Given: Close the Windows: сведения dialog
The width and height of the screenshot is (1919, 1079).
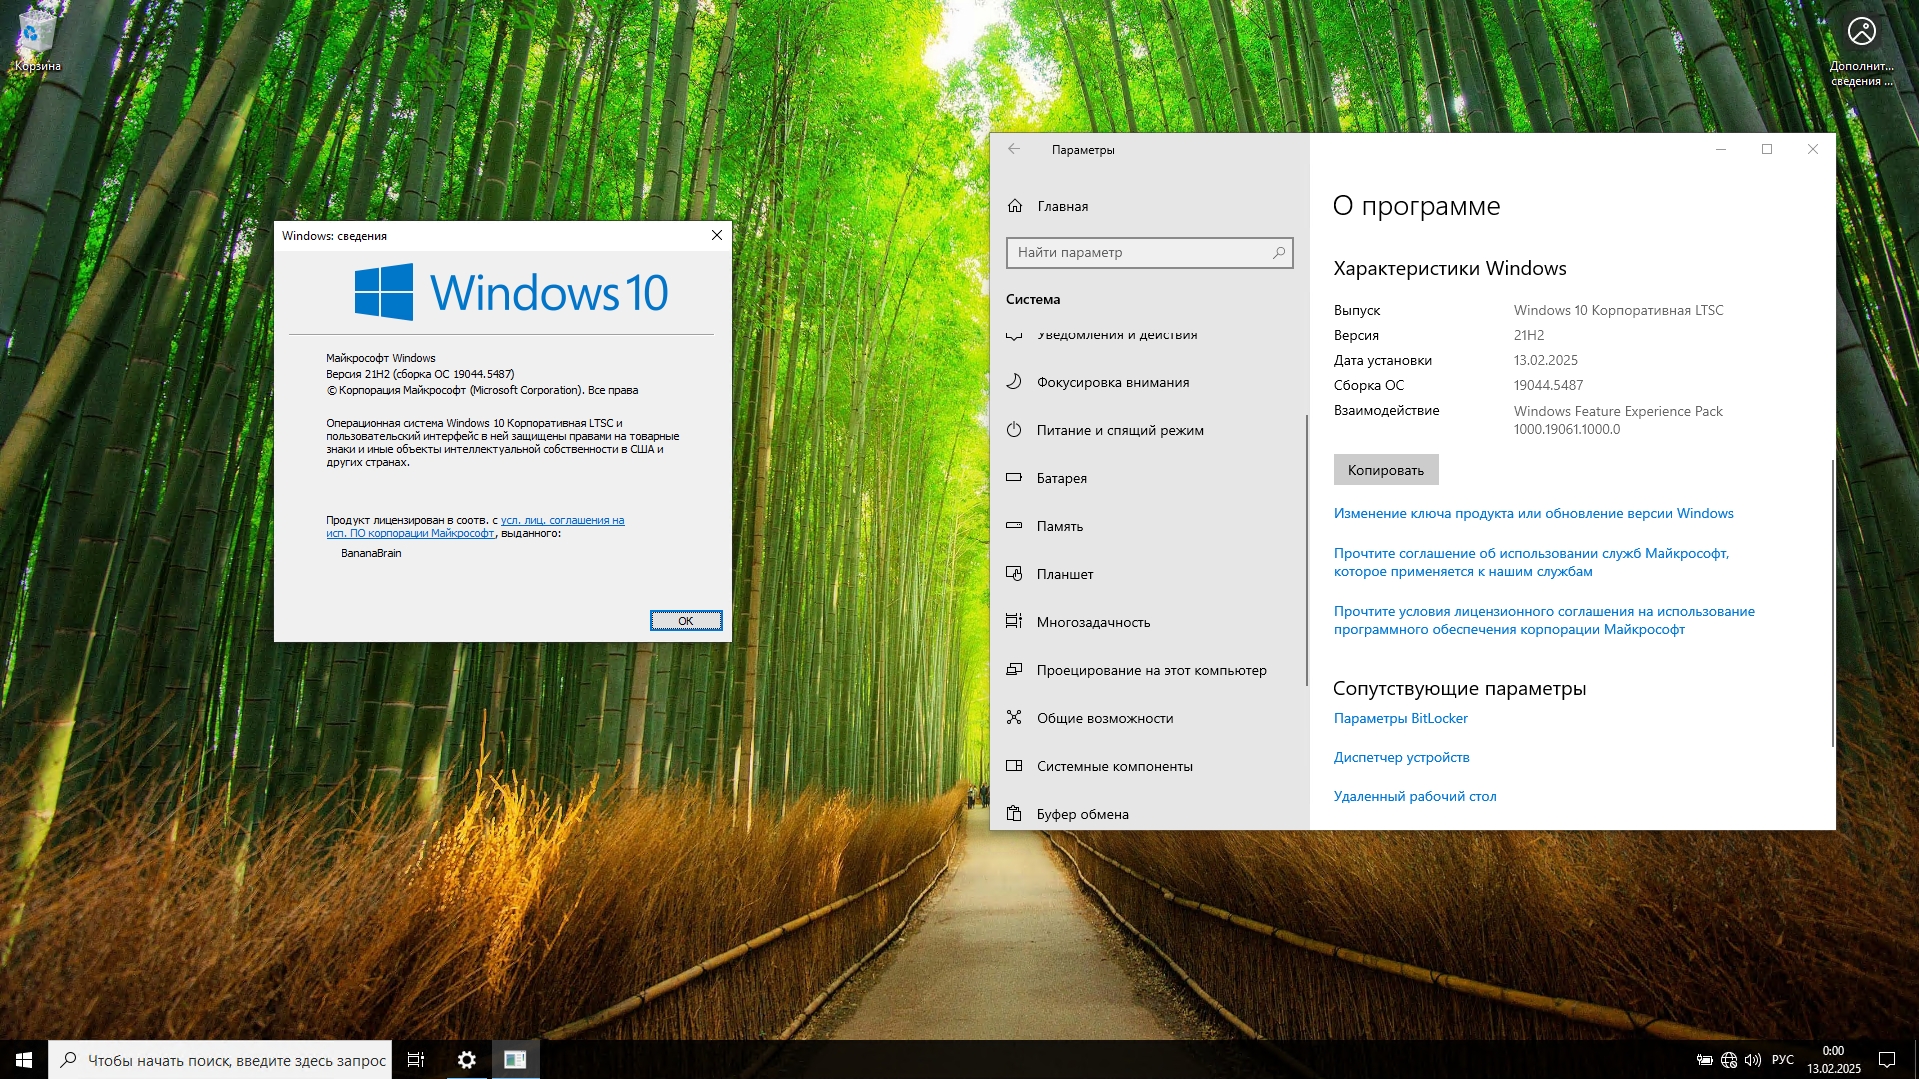Looking at the screenshot, I should (x=716, y=235).
